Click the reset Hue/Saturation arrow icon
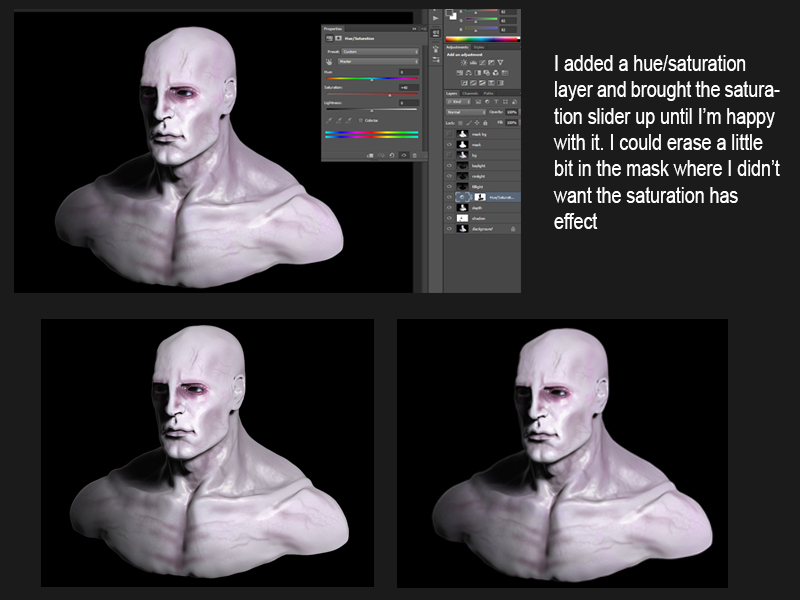The image size is (800, 600). pyautogui.click(x=392, y=154)
